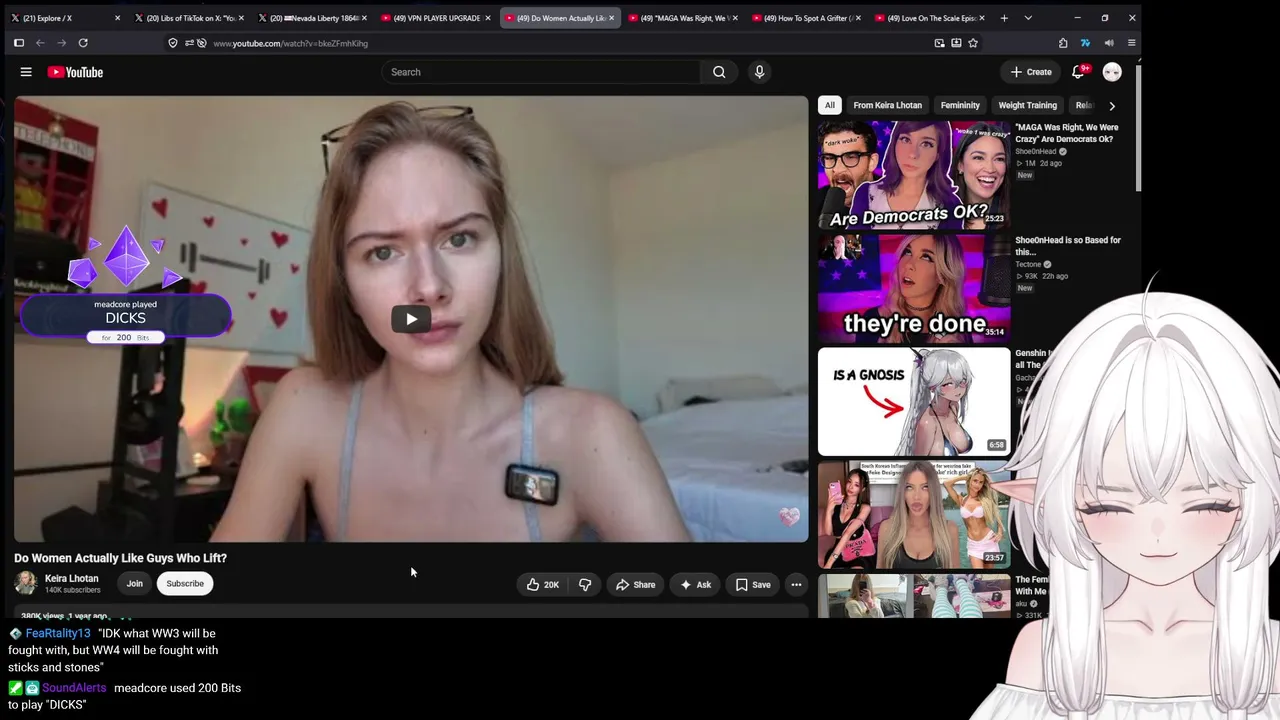Screen dimensions: 1280x720
Task: Select the Weight Training filter chip
Action: (x=1027, y=105)
